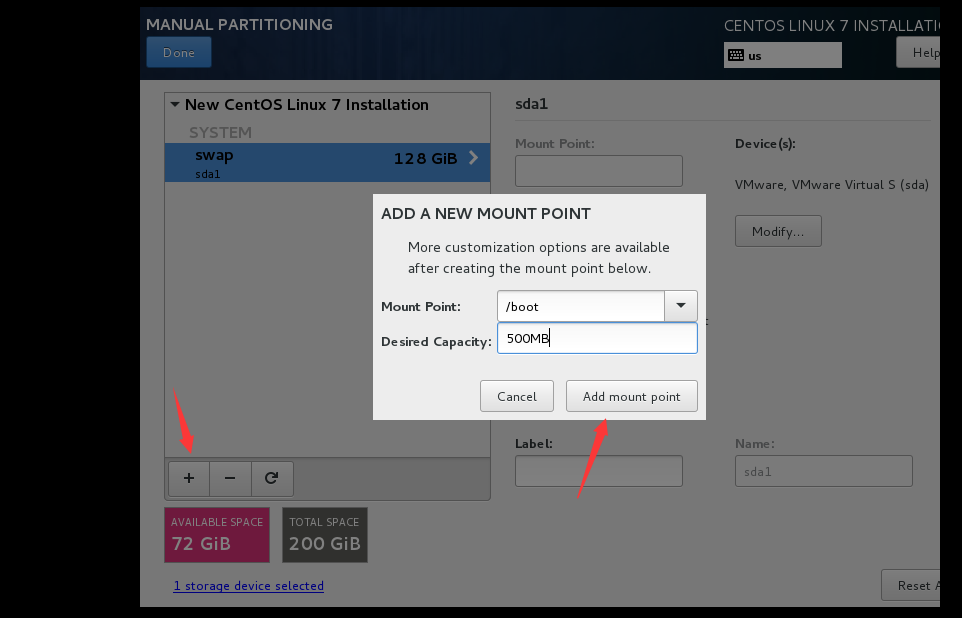The image size is (962, 618).
Task: Click the MANUAL PARTITIONING heading
Action: [x=239, y=25]
